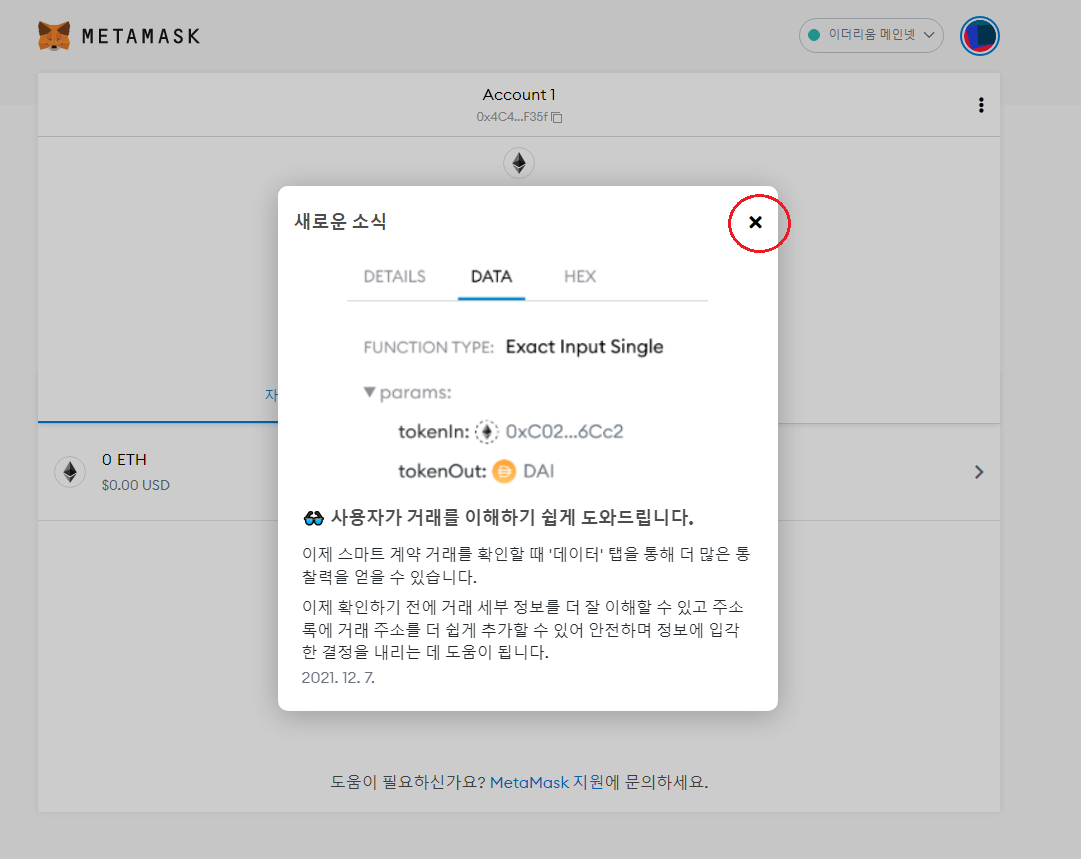Viewport: 1081px width, 859px height.
Task: Click the METAMASK wordmark text
Action: (x=141, y=37)
